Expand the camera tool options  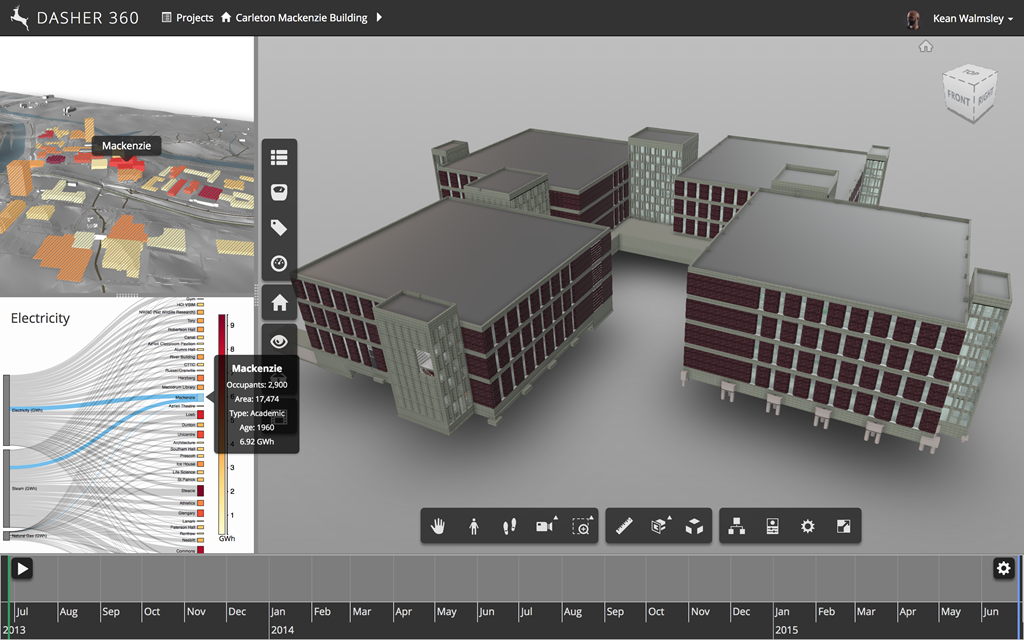pyautogui.click(x=545, y=526)
